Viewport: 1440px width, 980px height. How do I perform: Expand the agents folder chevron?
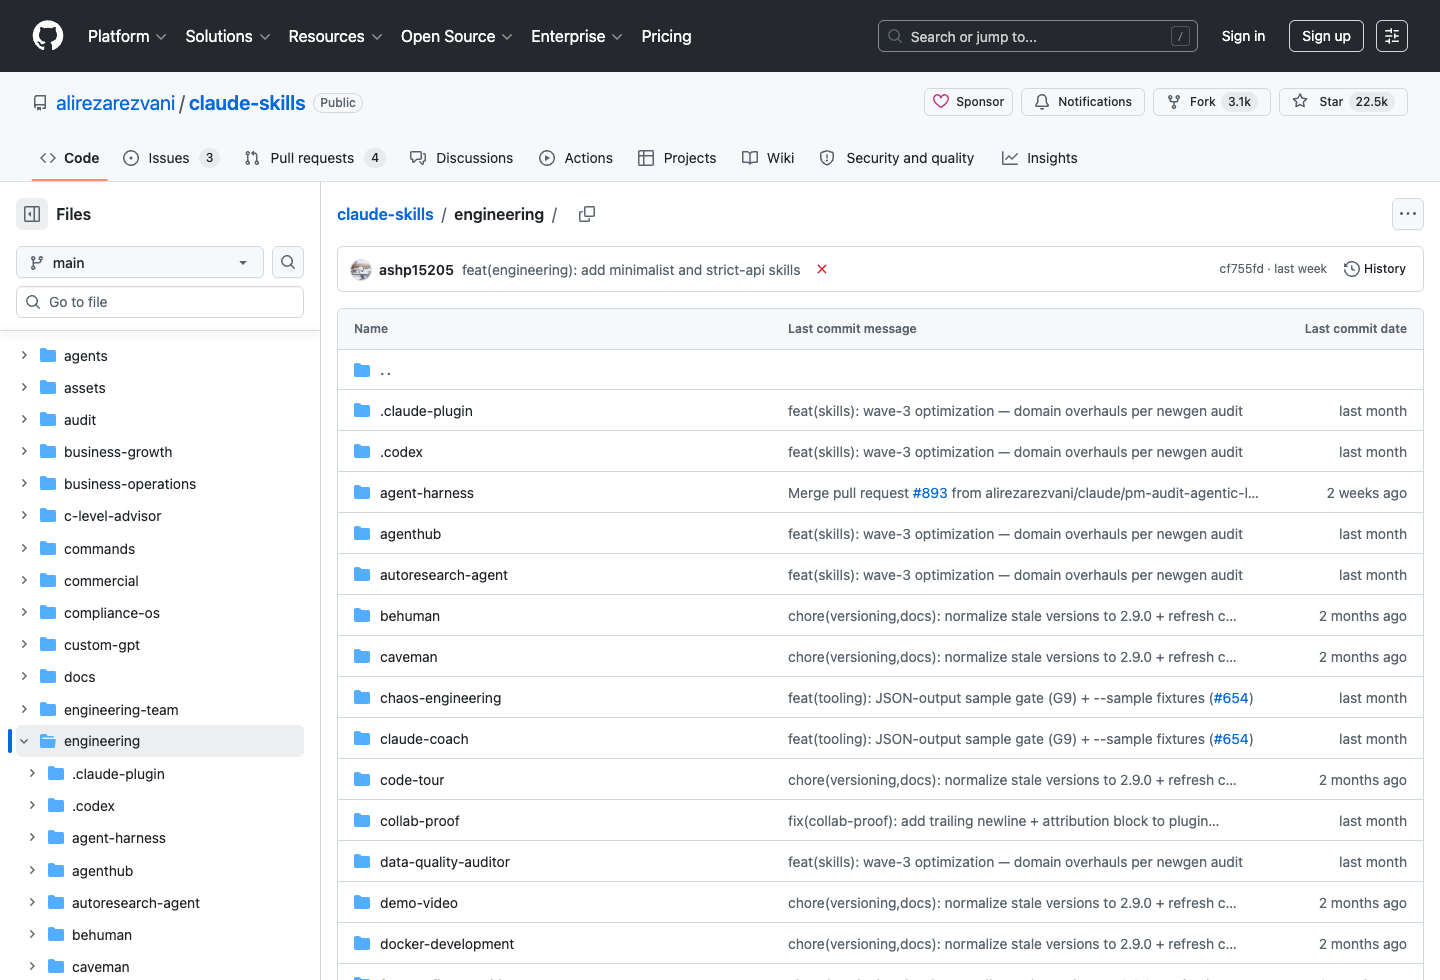coord(24,356)
